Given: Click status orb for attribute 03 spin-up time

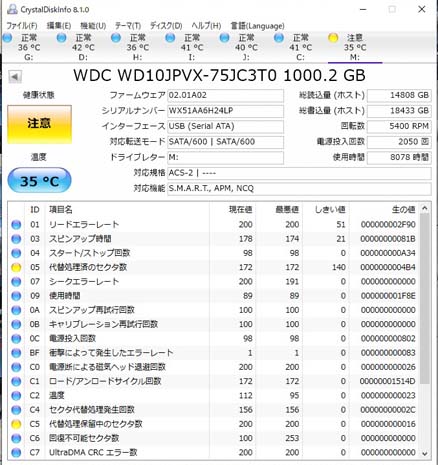Looking at the screenshot, I should click(x=16, y=239).
